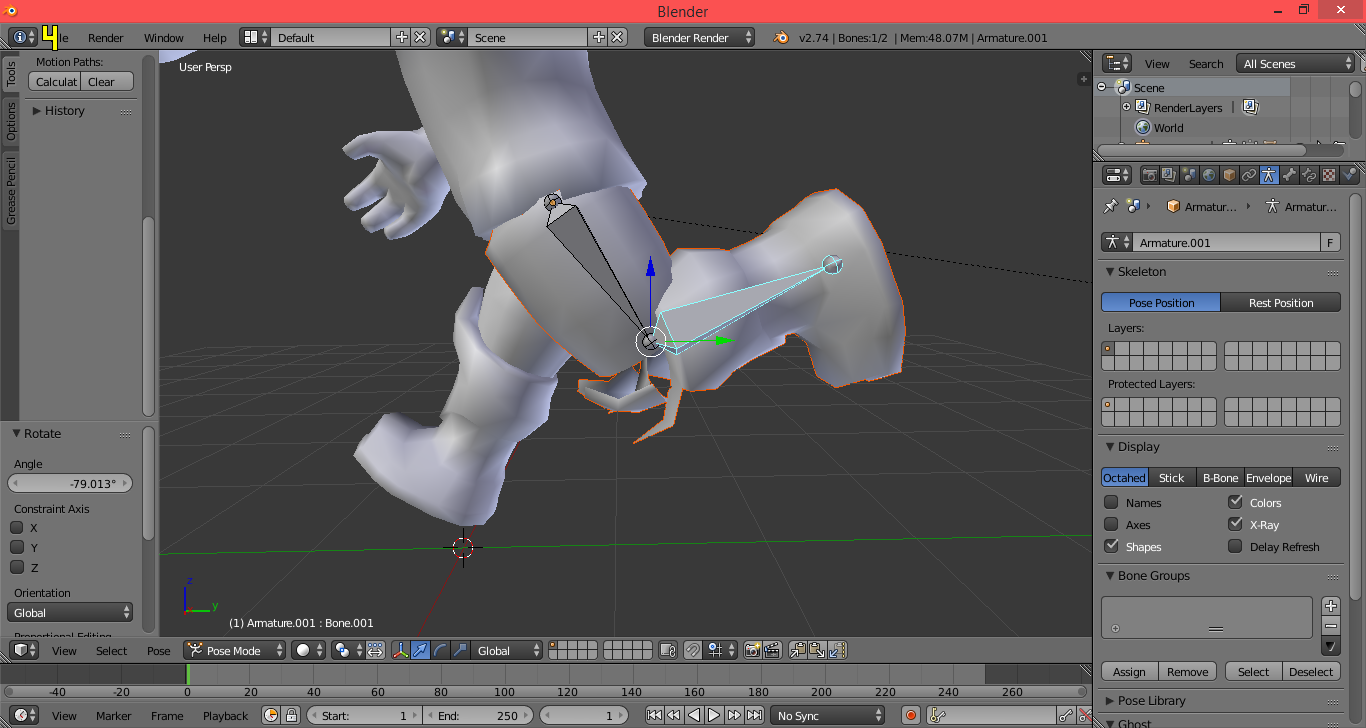The width and height of the screenshot is (1366, 728).
Task: Select the rotate manipulator arc icon
Action: coord(440,651)
